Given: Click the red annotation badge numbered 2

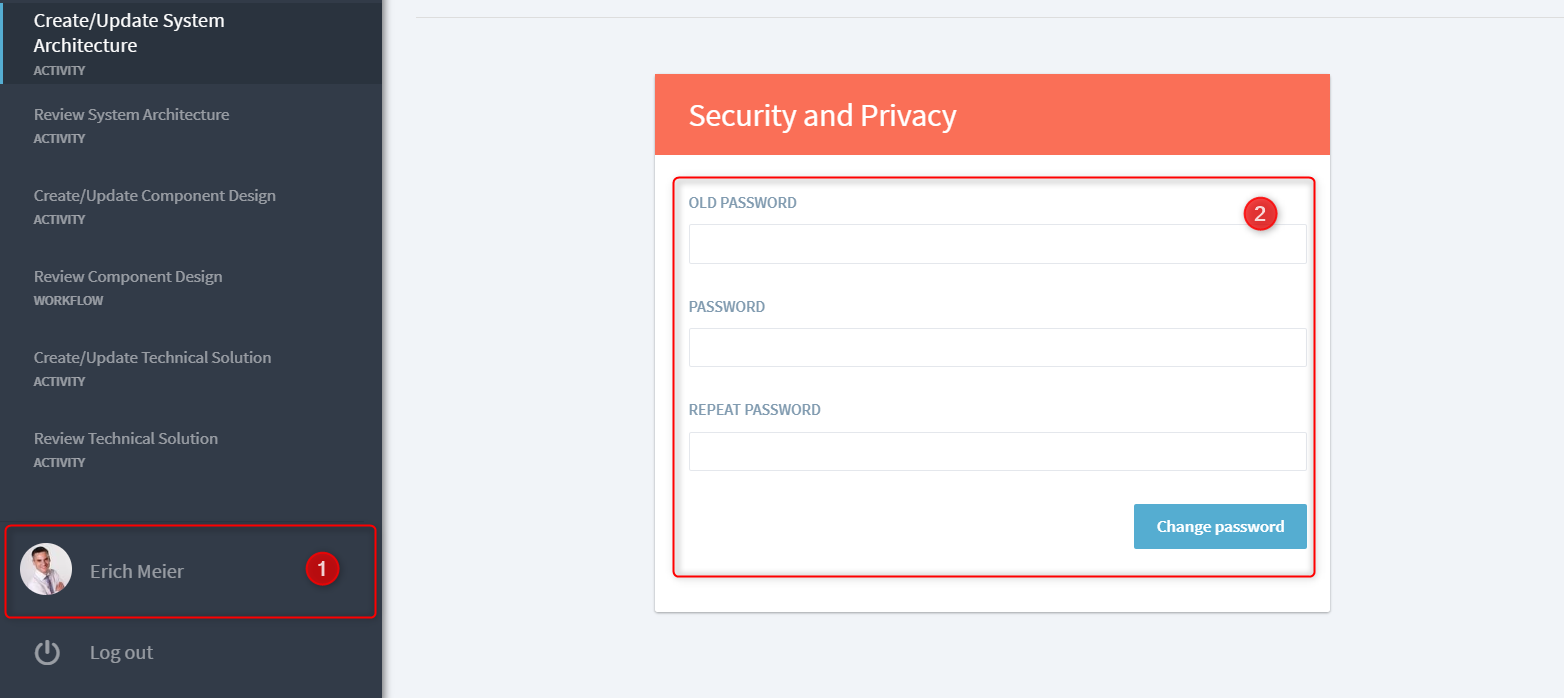Looking at the screenshot, I should [x=1260, y=213].
